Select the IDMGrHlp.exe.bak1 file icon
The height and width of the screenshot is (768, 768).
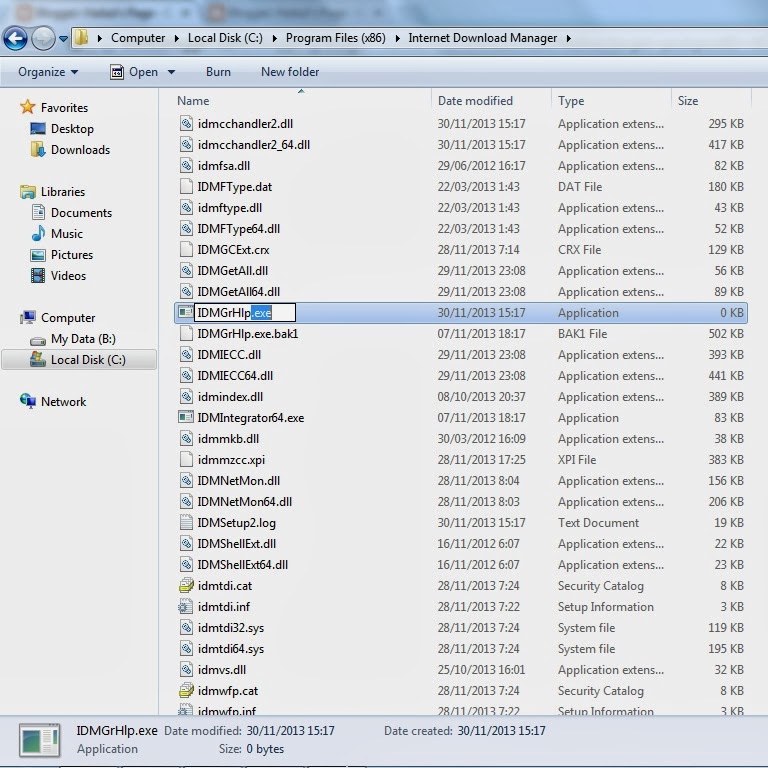tap(186, 333)
